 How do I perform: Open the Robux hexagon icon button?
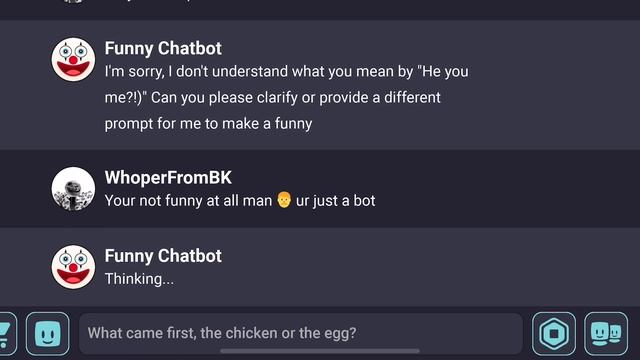(554, 333)
